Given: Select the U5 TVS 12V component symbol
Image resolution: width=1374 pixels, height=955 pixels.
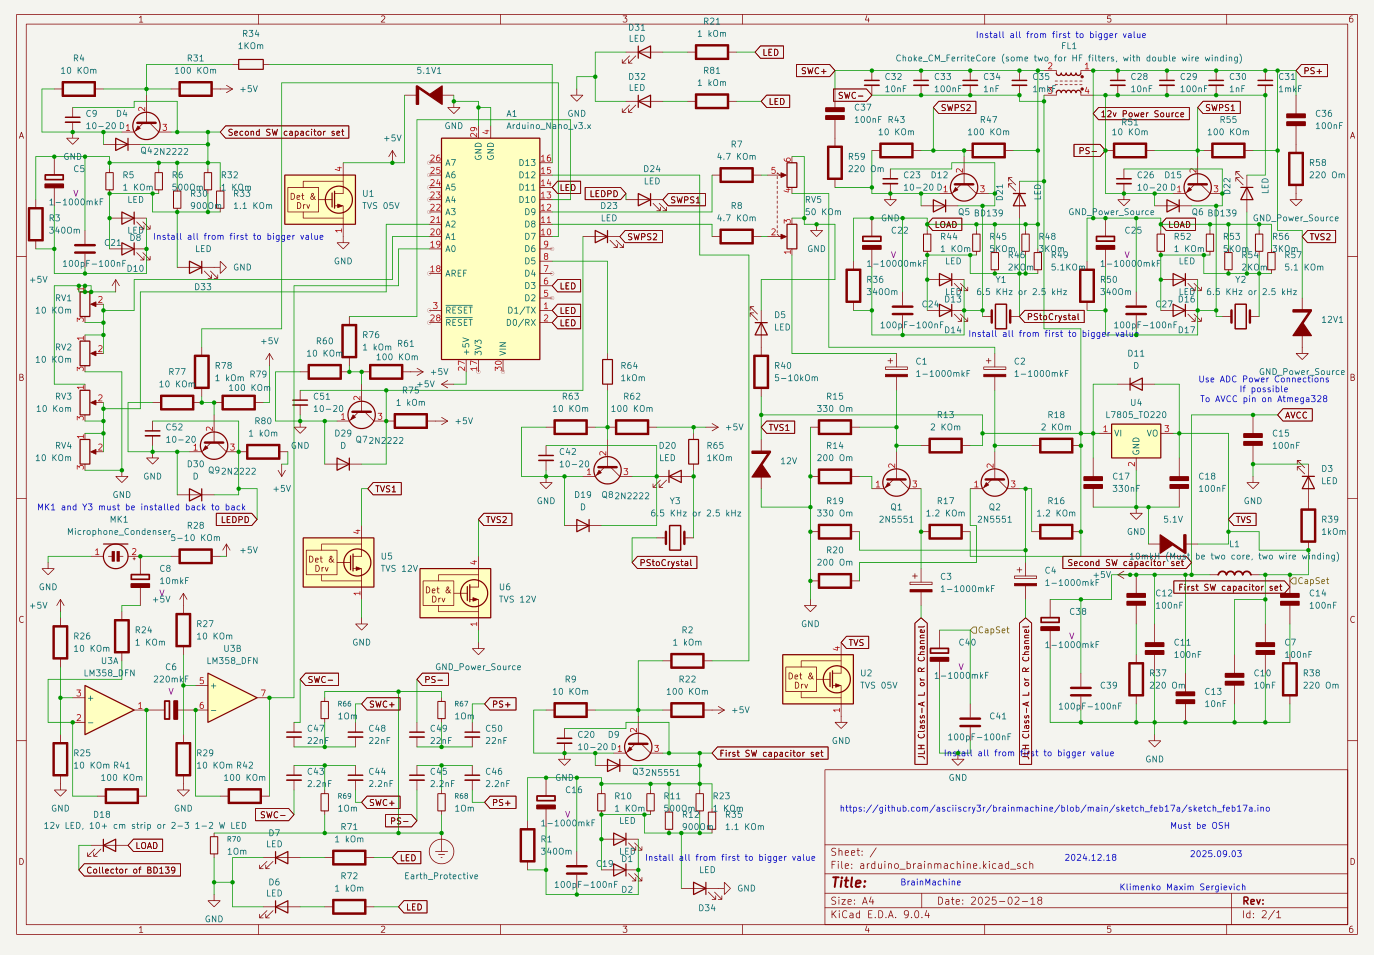Looking at the screenshot, I should tap(339, 562).
